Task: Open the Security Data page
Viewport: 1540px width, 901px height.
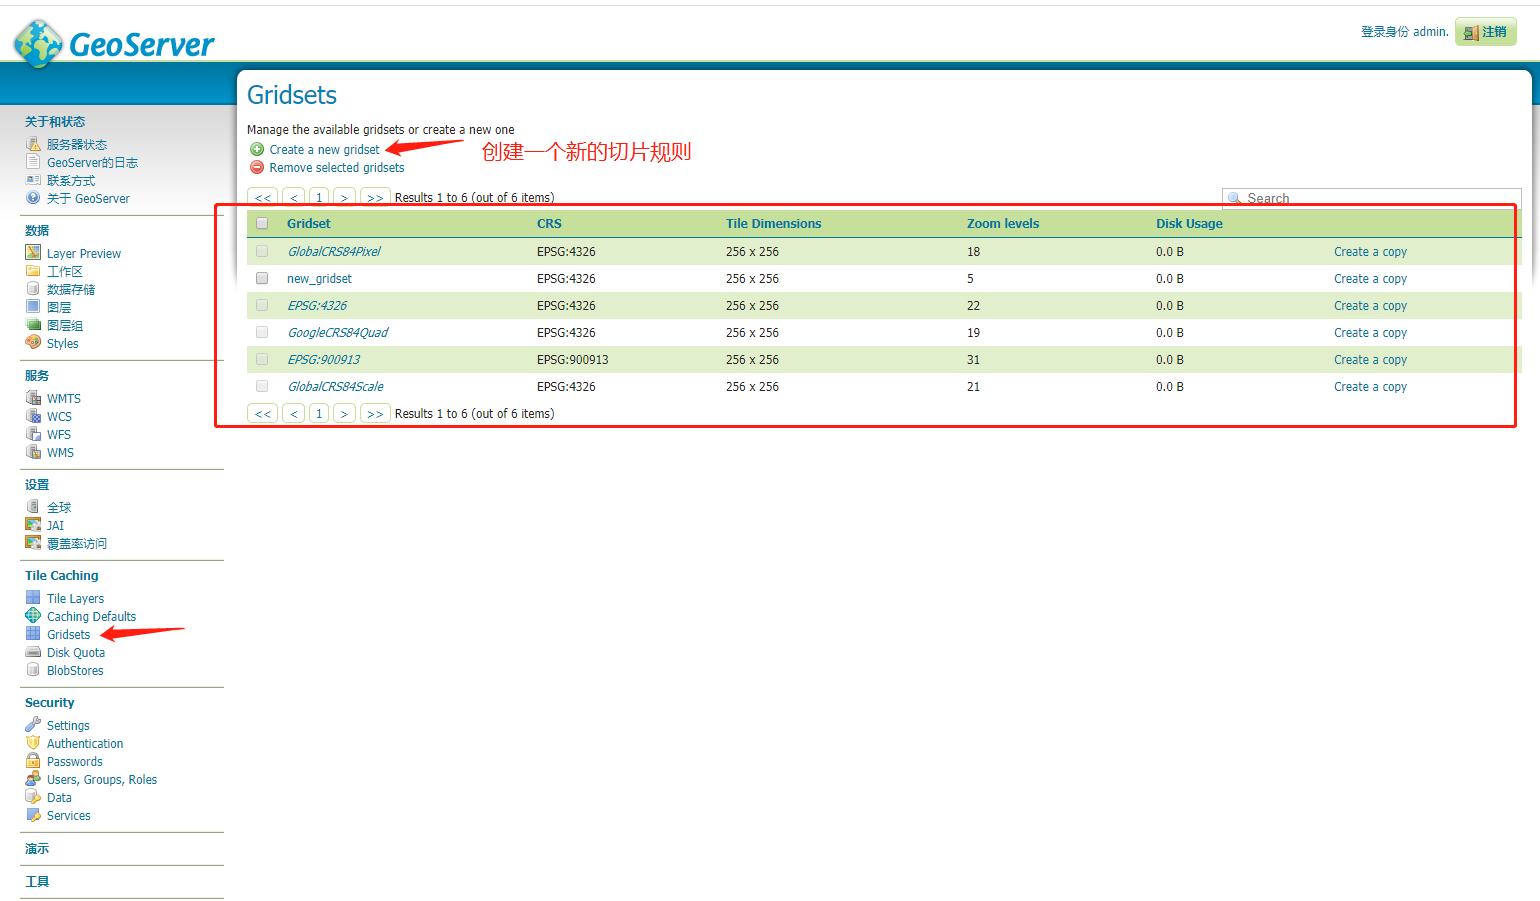Action: (59, 798)
